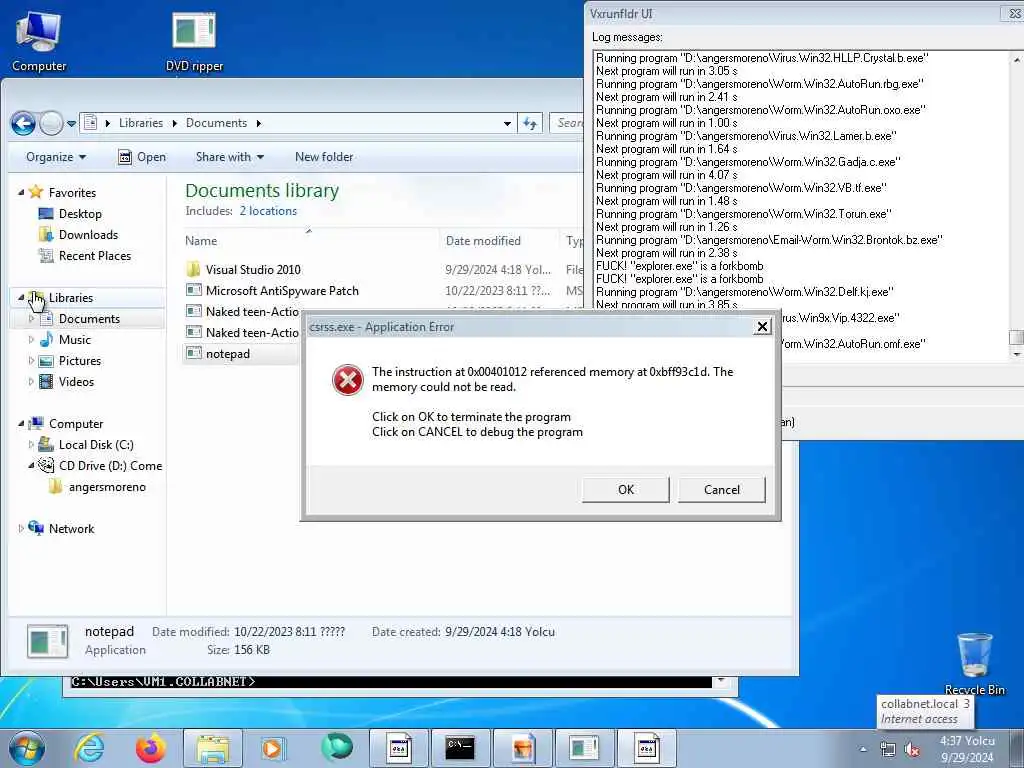Click the taskbar clock showing 4:37

967,749
